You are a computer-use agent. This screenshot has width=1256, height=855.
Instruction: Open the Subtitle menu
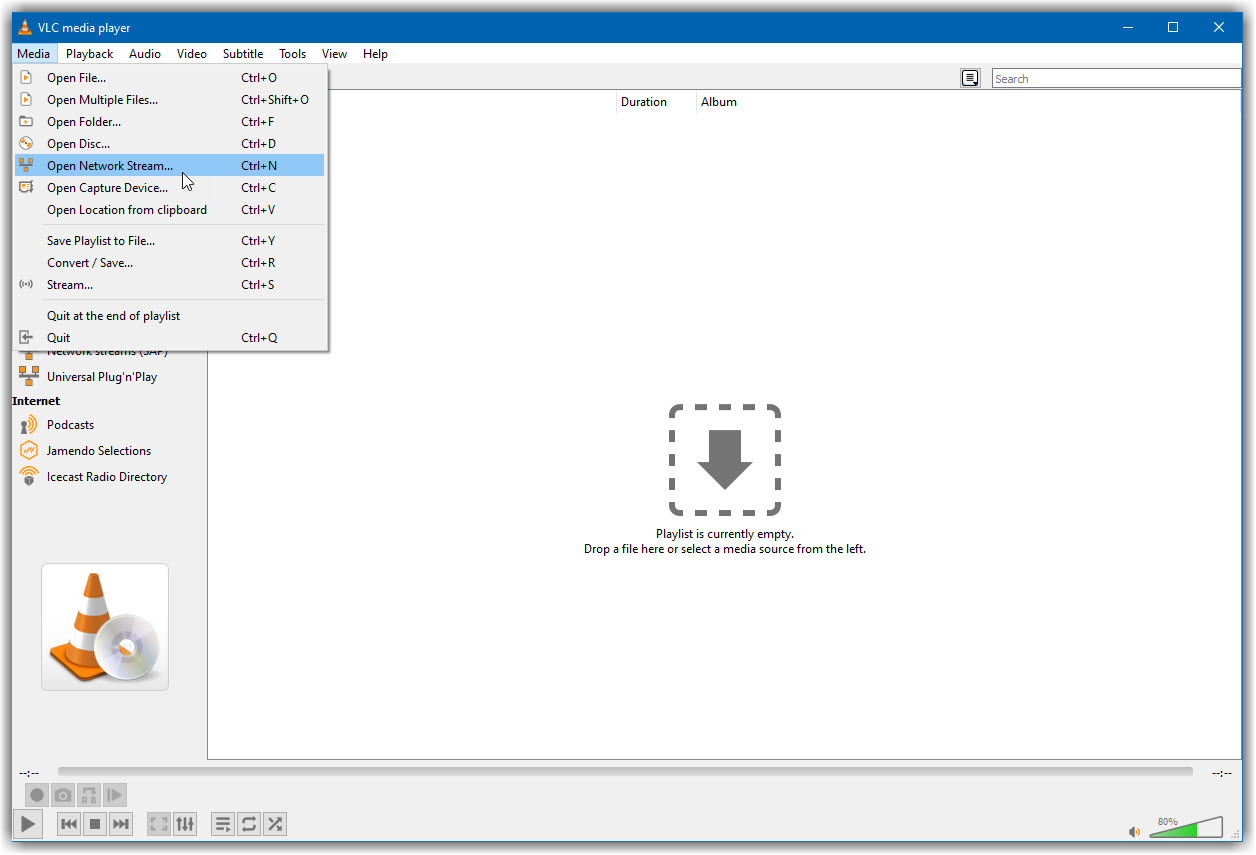(243, 54)
